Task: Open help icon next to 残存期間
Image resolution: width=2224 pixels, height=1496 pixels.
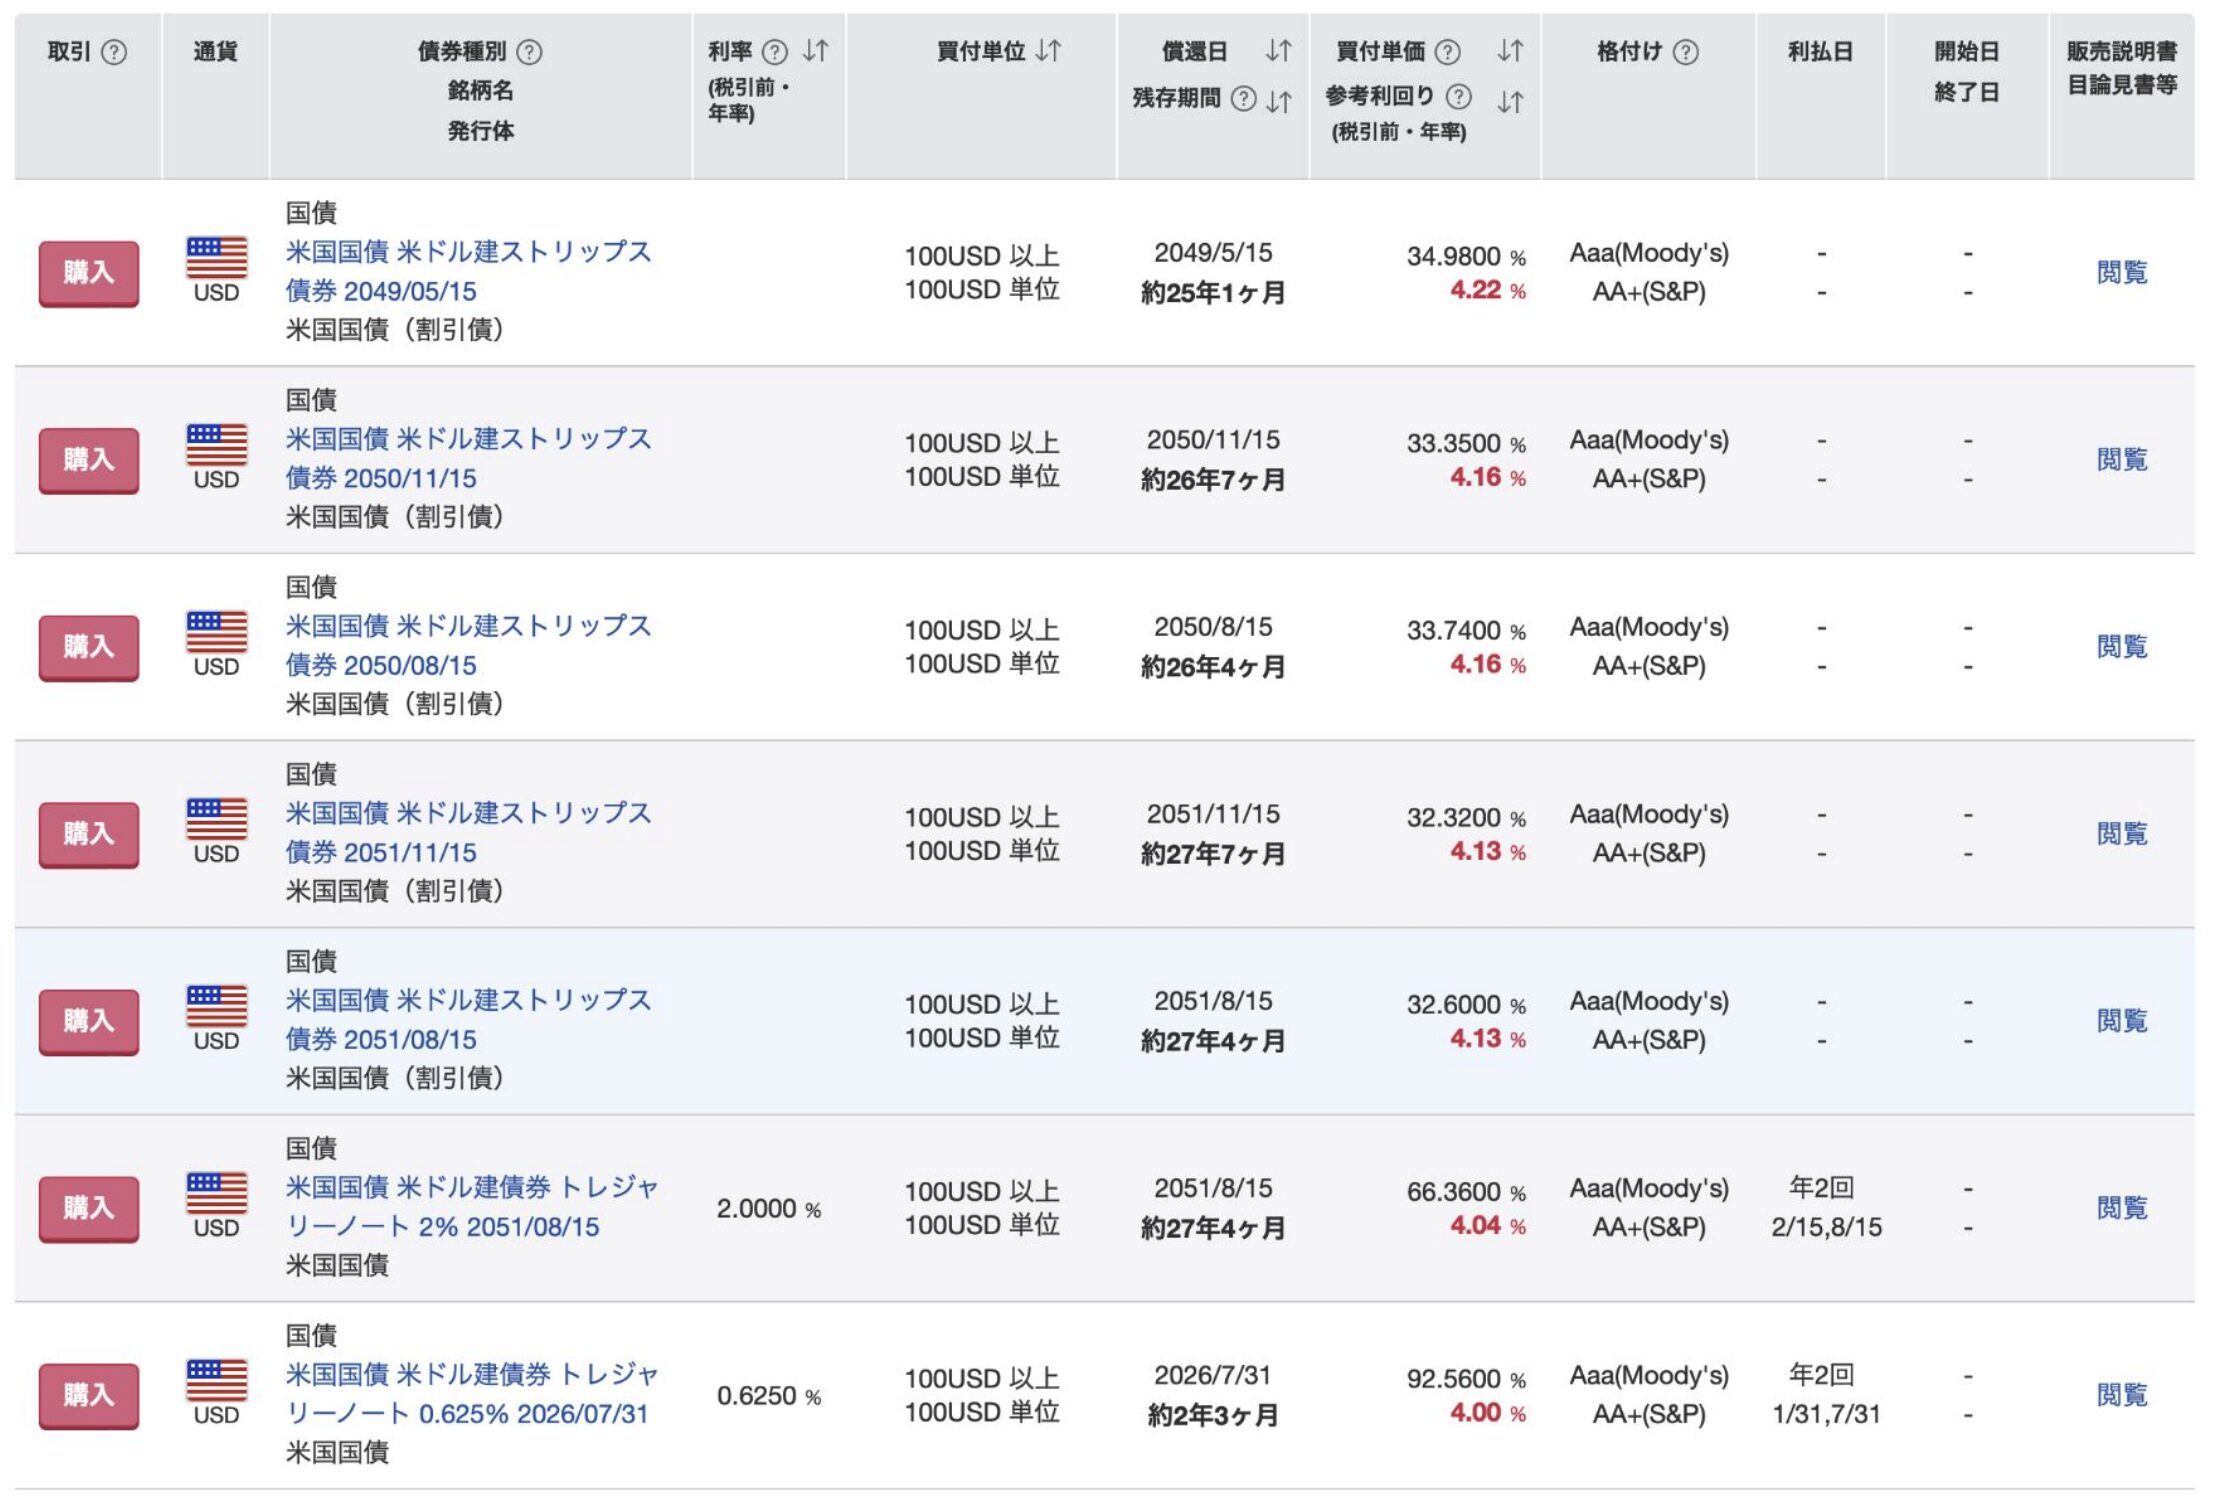Action: tap(1243, 99)
